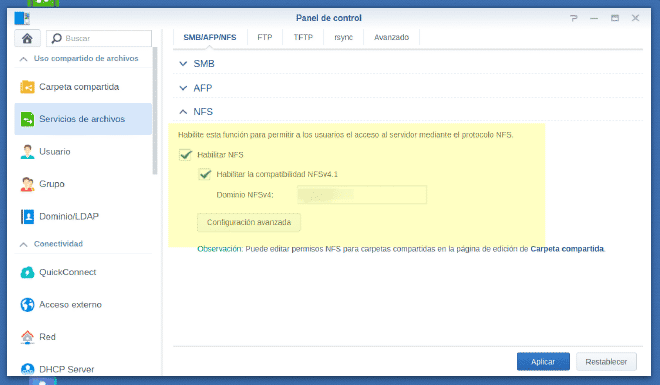Click the 'Observación' note label
The image size is (660, 385).
(219, 249)
